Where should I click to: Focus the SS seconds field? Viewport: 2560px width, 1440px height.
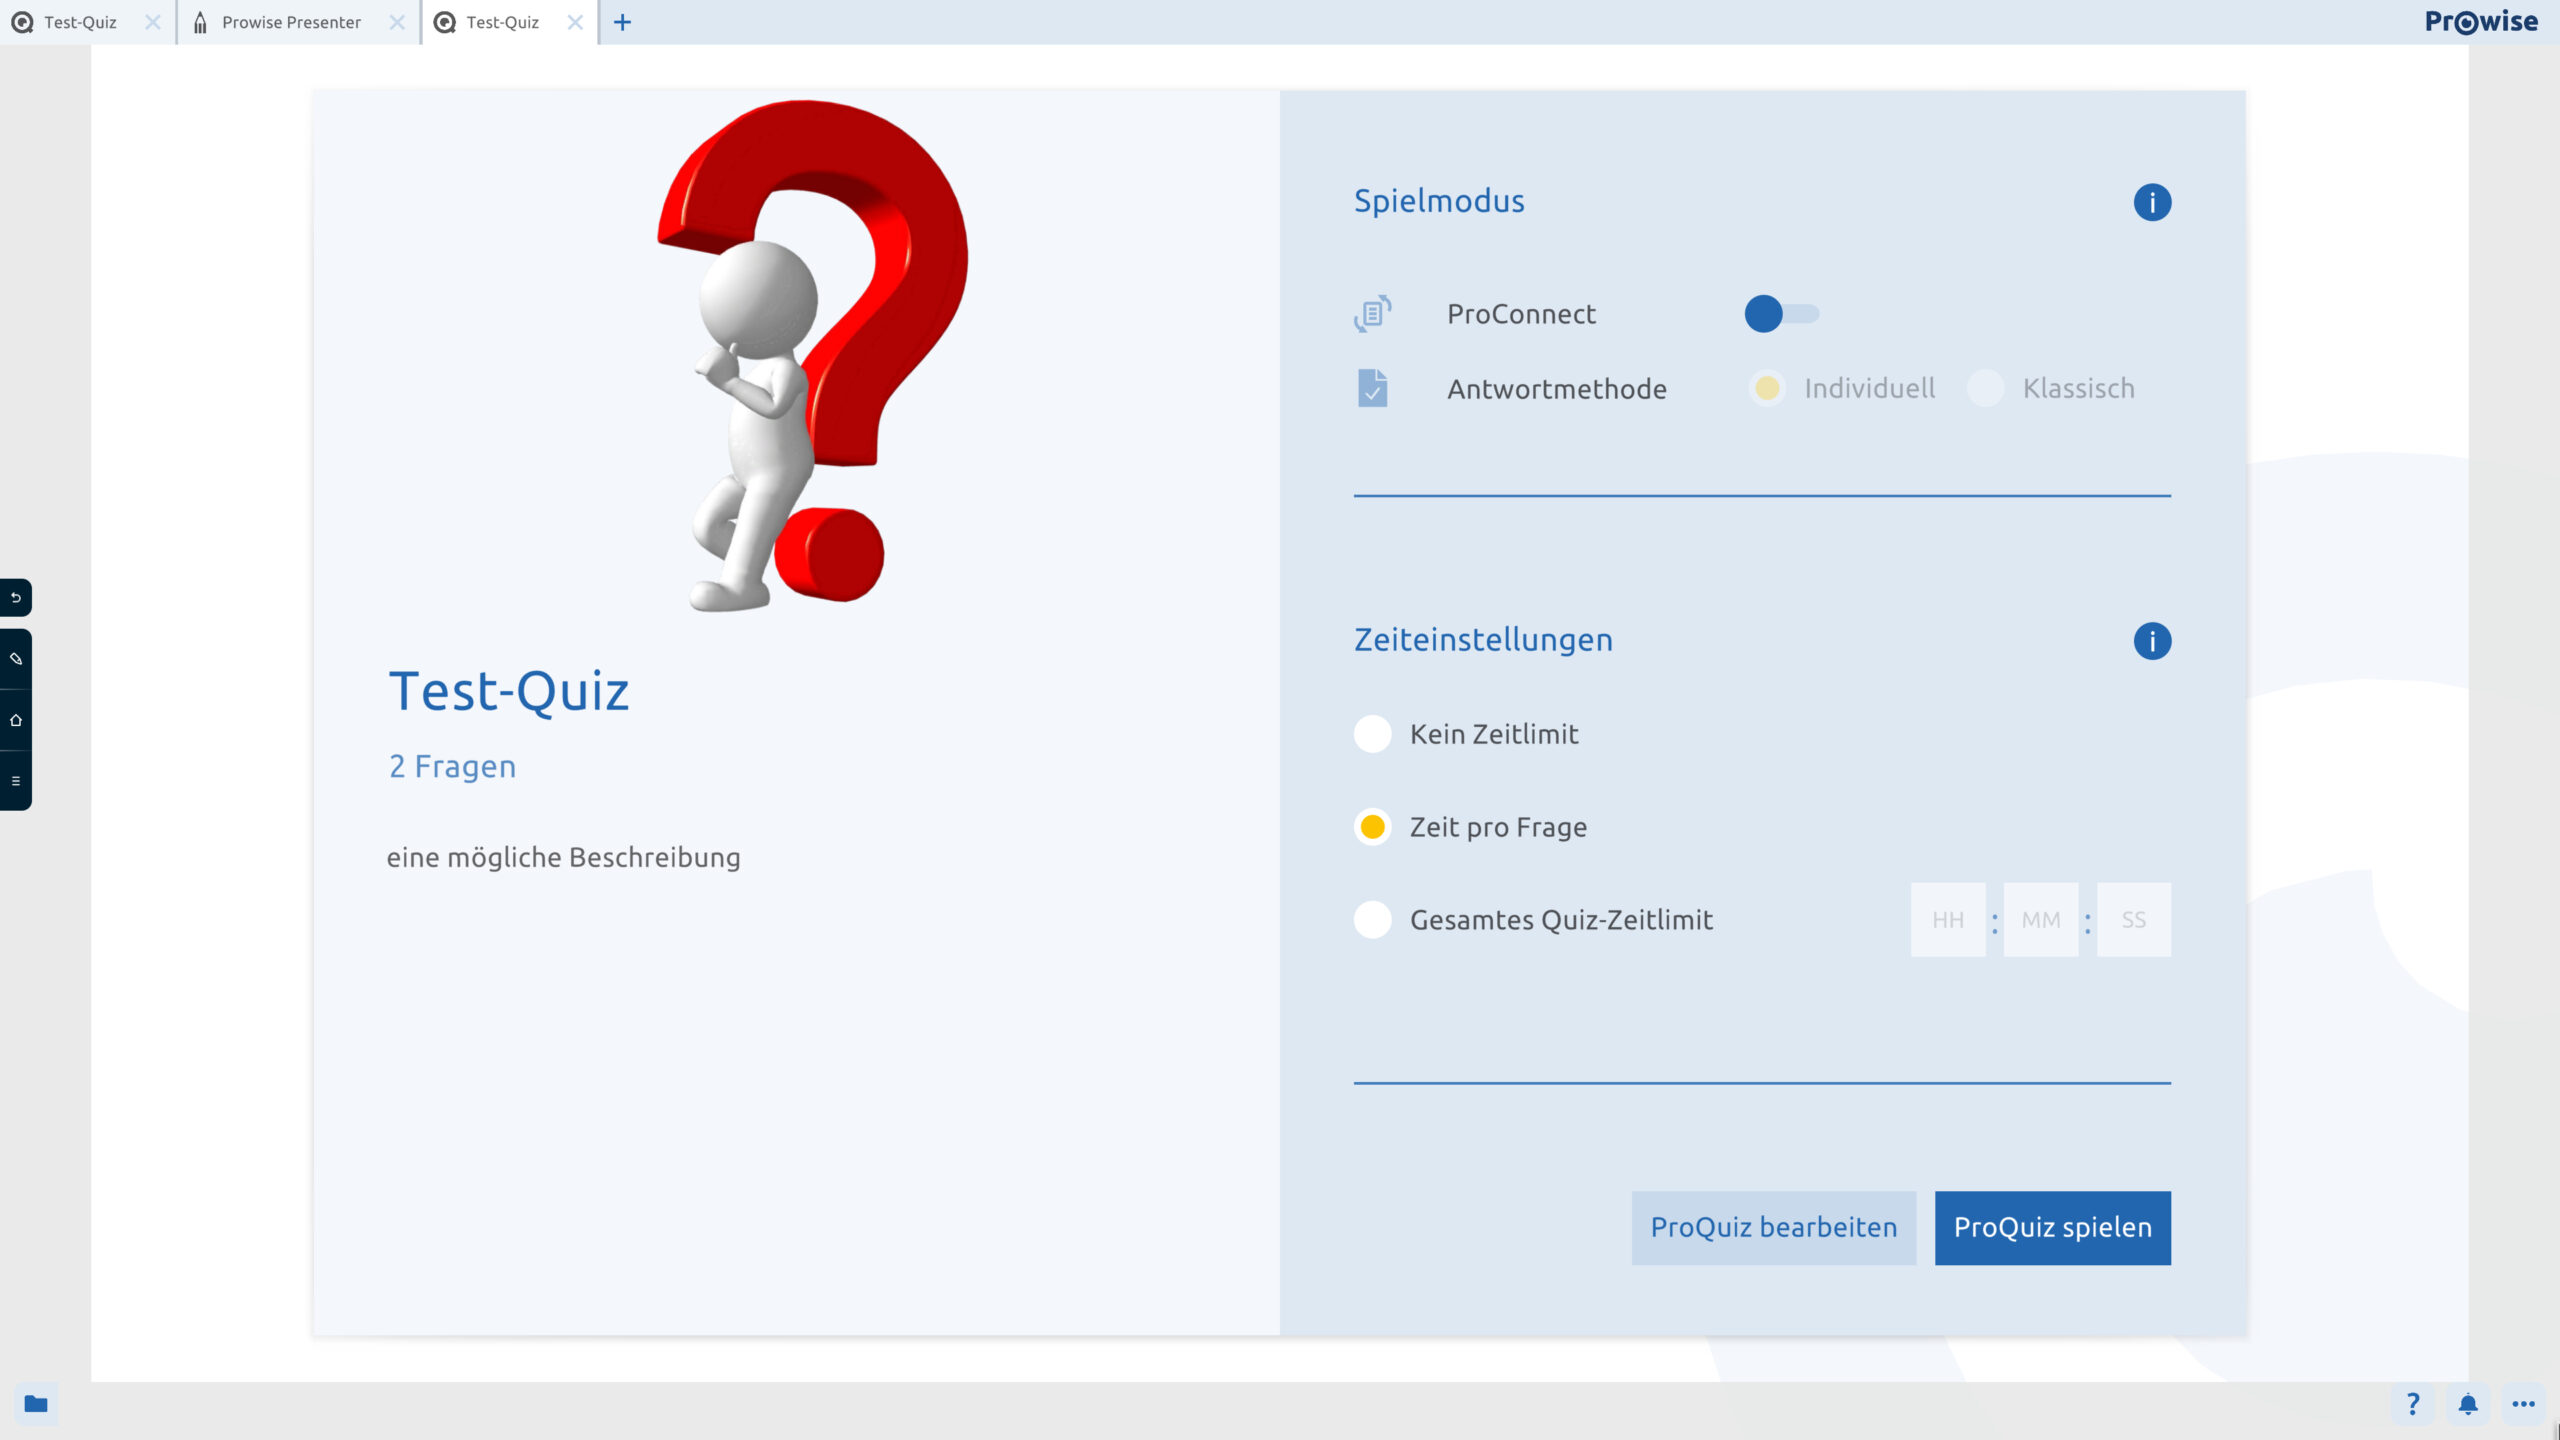2133,920
